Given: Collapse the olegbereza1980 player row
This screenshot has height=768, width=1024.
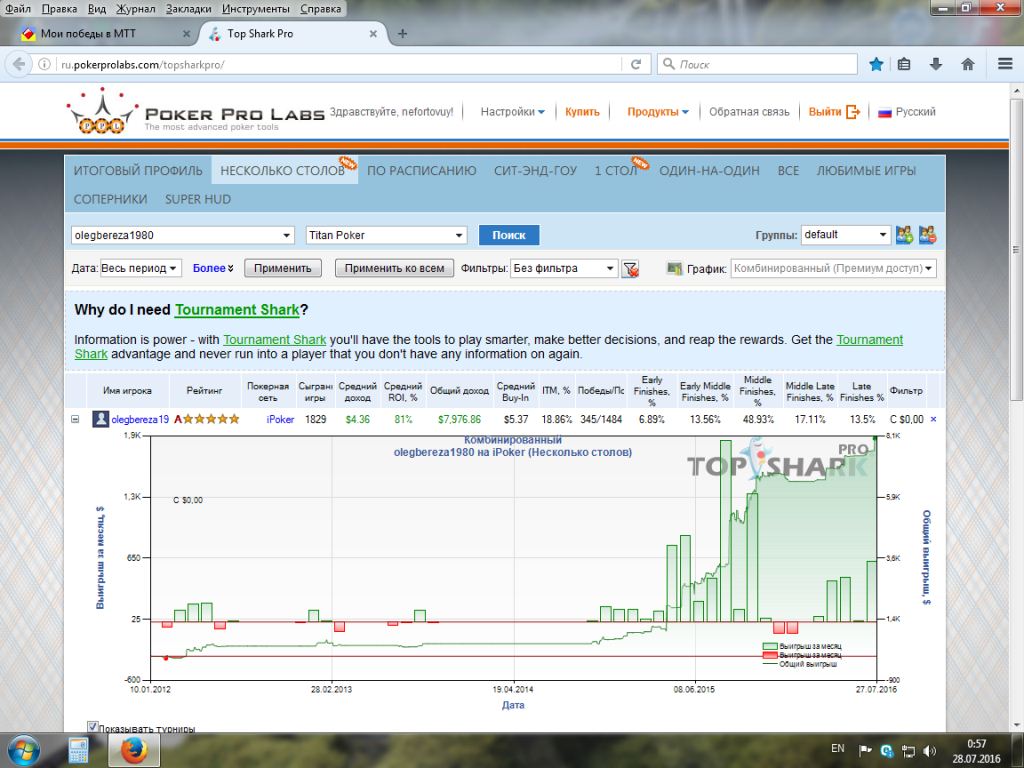Looking at the screenshot, I should point(75,419).
